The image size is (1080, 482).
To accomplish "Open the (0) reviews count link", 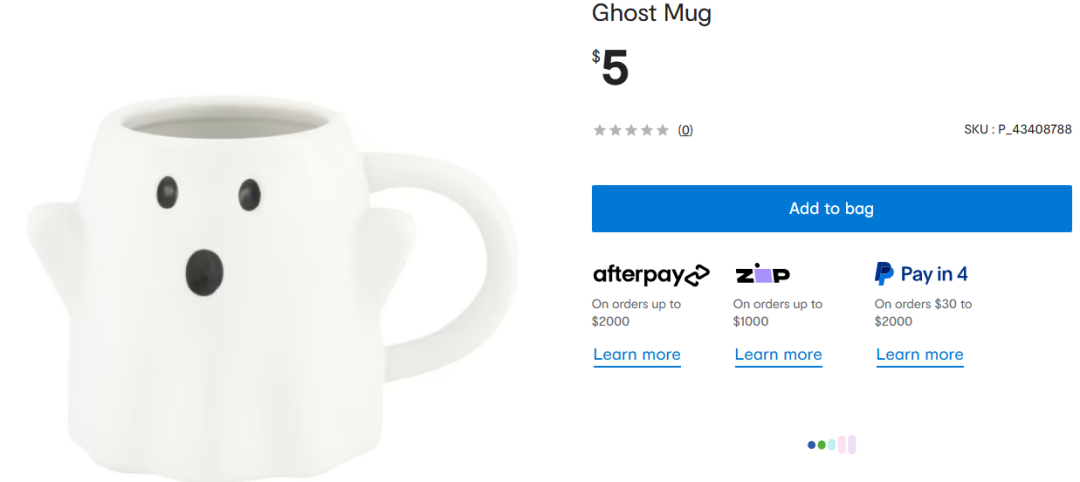I will pos(685,130).
